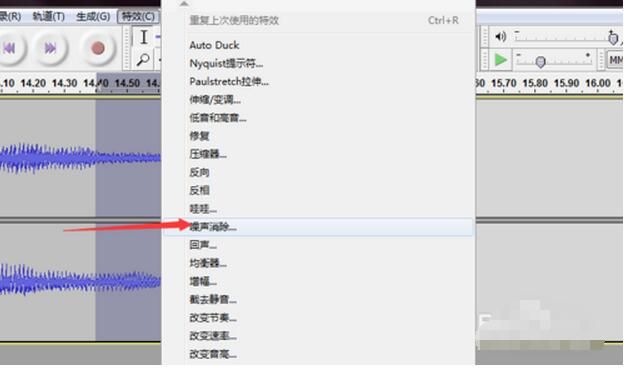The image size is (627, 370).
Task: Click the green Play-at-speed button
Action: [x=500, y=60]
